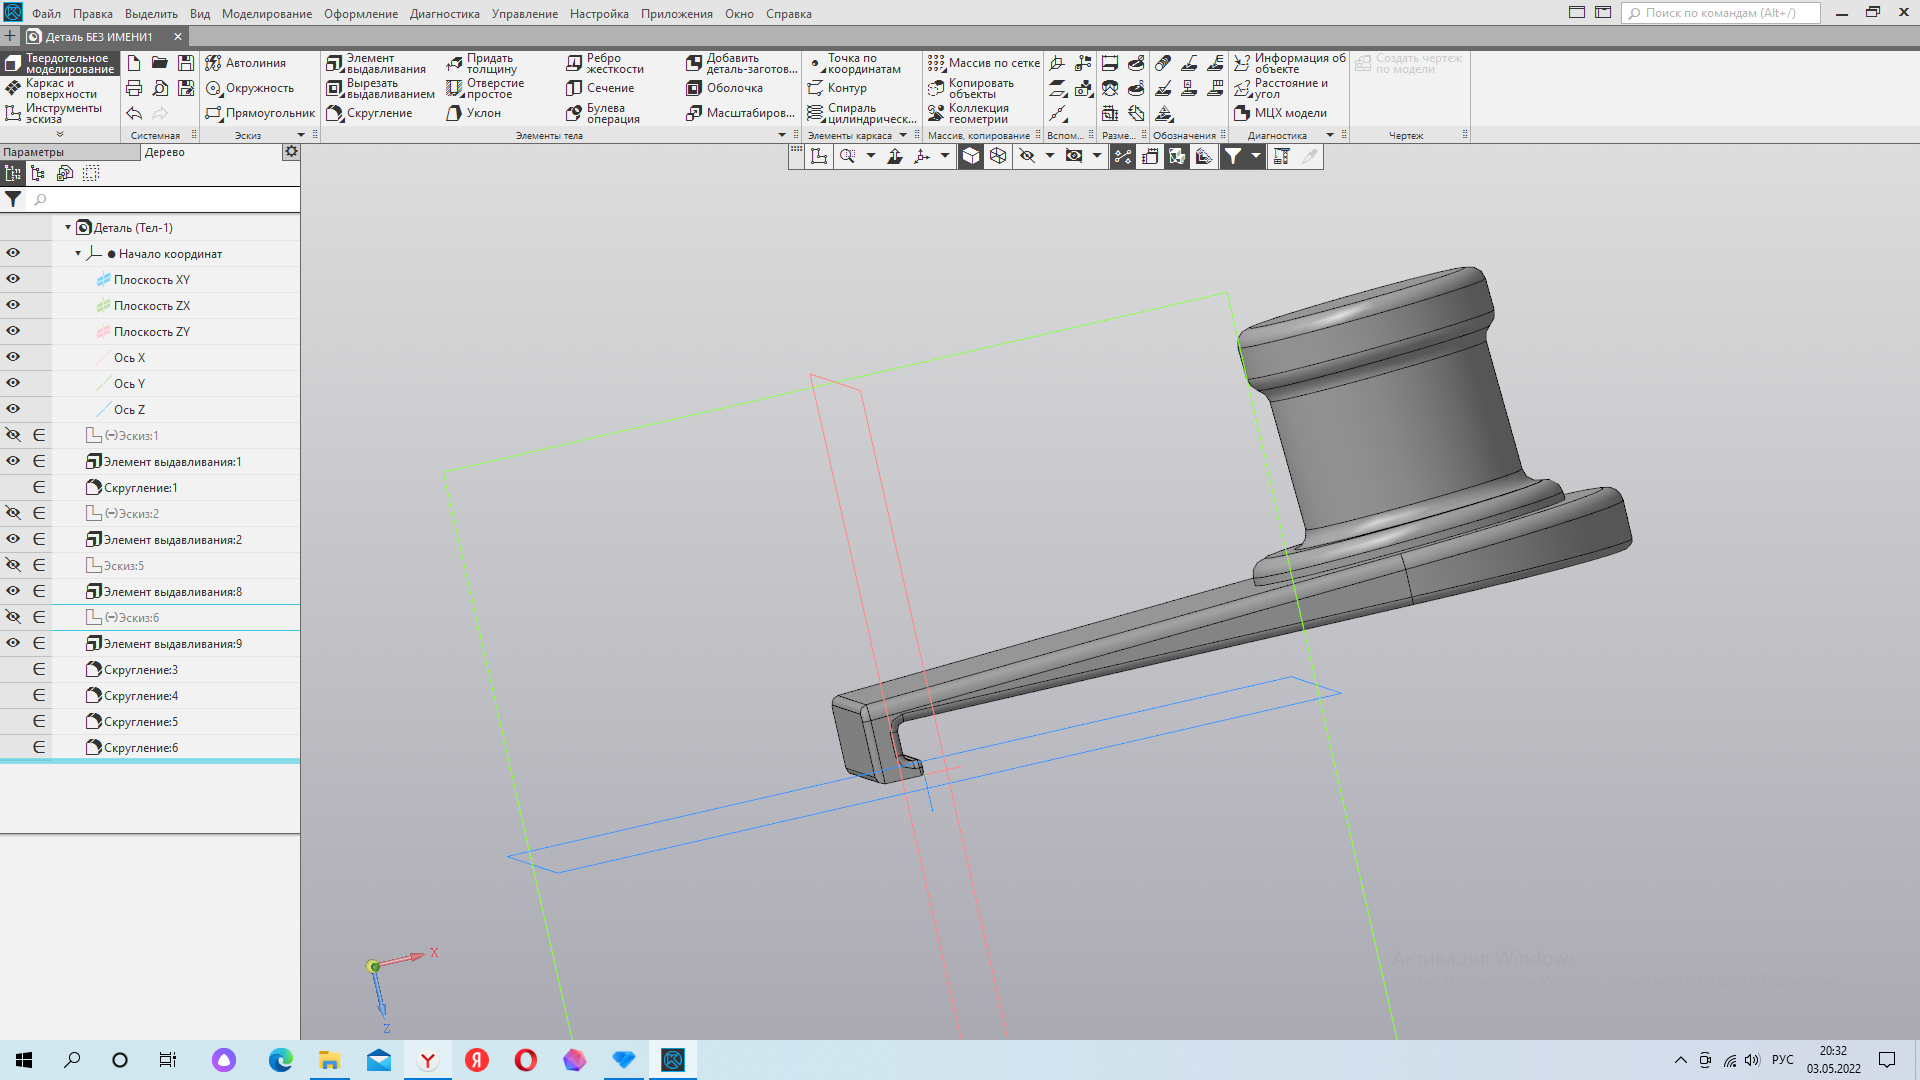Click the Rectangle (Прямоугольник) tool
This screenshot has width=1920, height=1080.
point(214,114)
